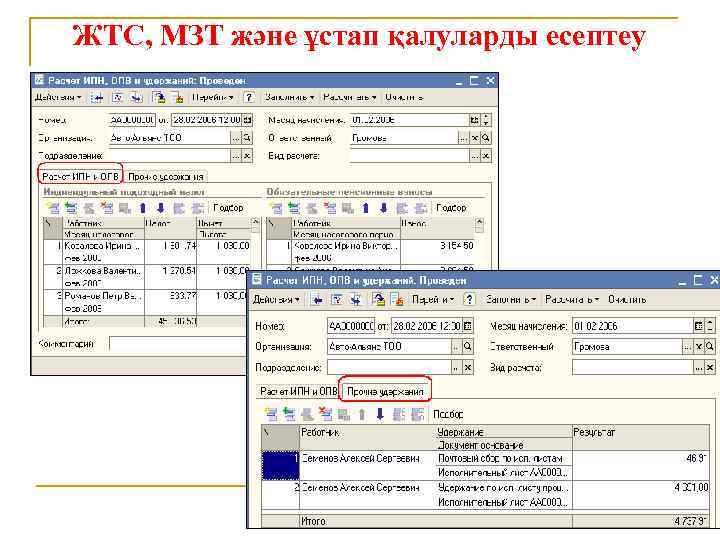Click the help question-mark icon, front window
Image resolution: width=720 pixels, height=540 pixels.
click(469, 299)
